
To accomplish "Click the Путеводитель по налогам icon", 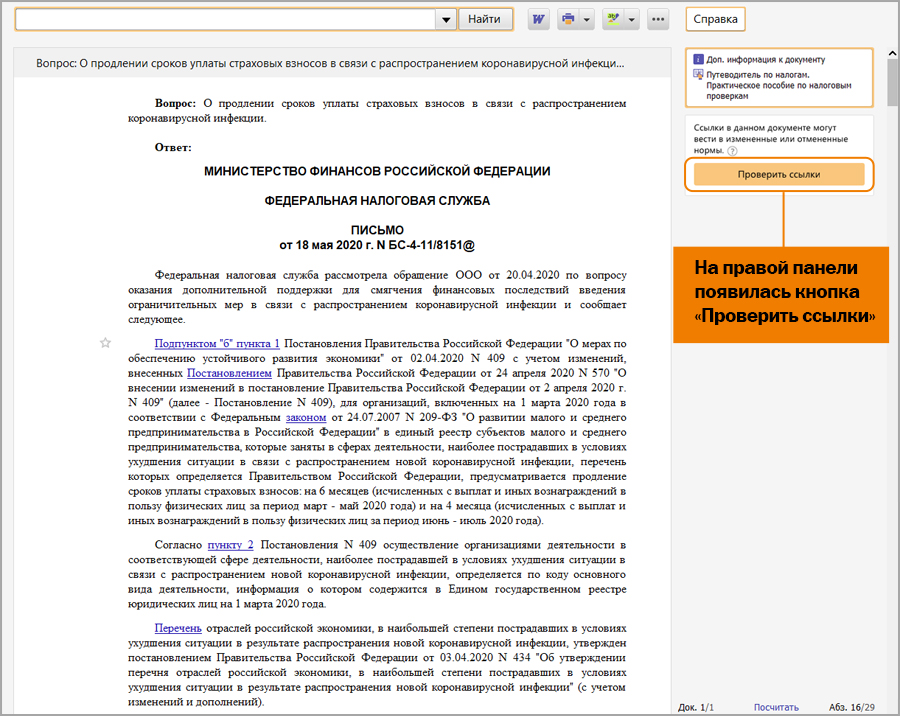I will (x=698, y=75).
